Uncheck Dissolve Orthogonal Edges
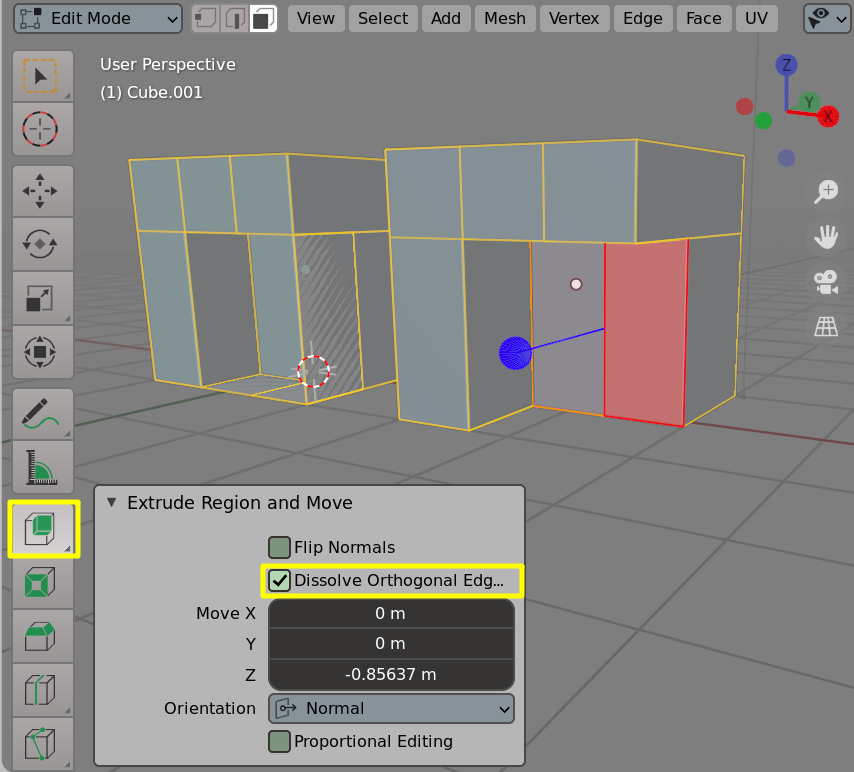Screen dimensions: 854x772 (279, 580)
